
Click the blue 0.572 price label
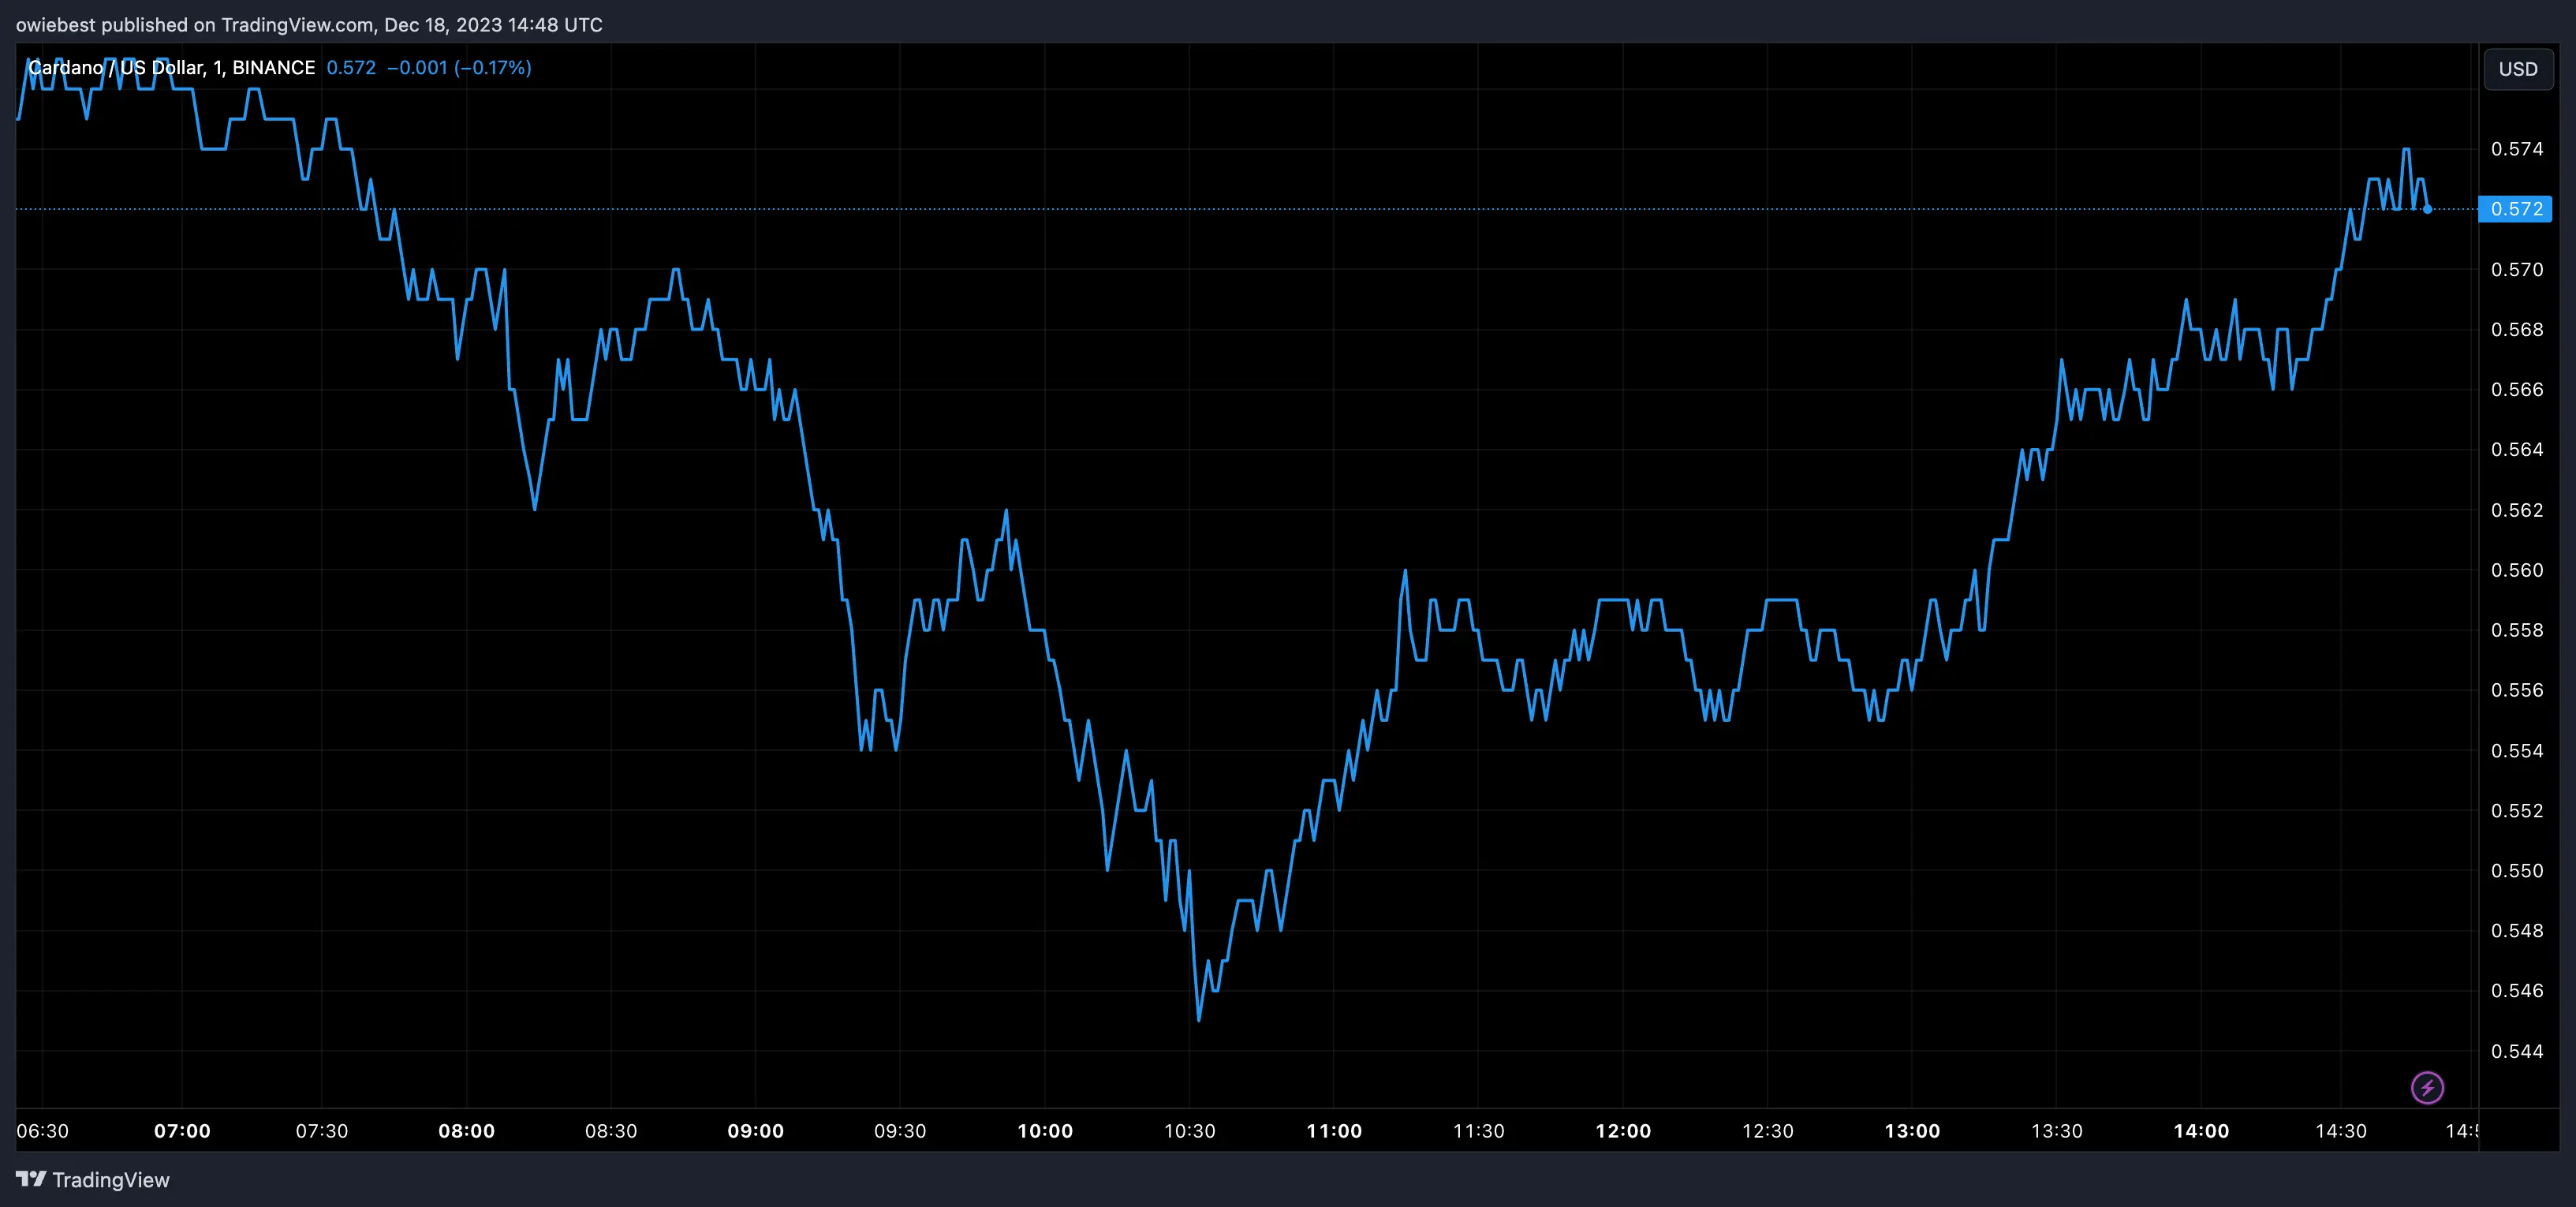[x=2518, y=209]
